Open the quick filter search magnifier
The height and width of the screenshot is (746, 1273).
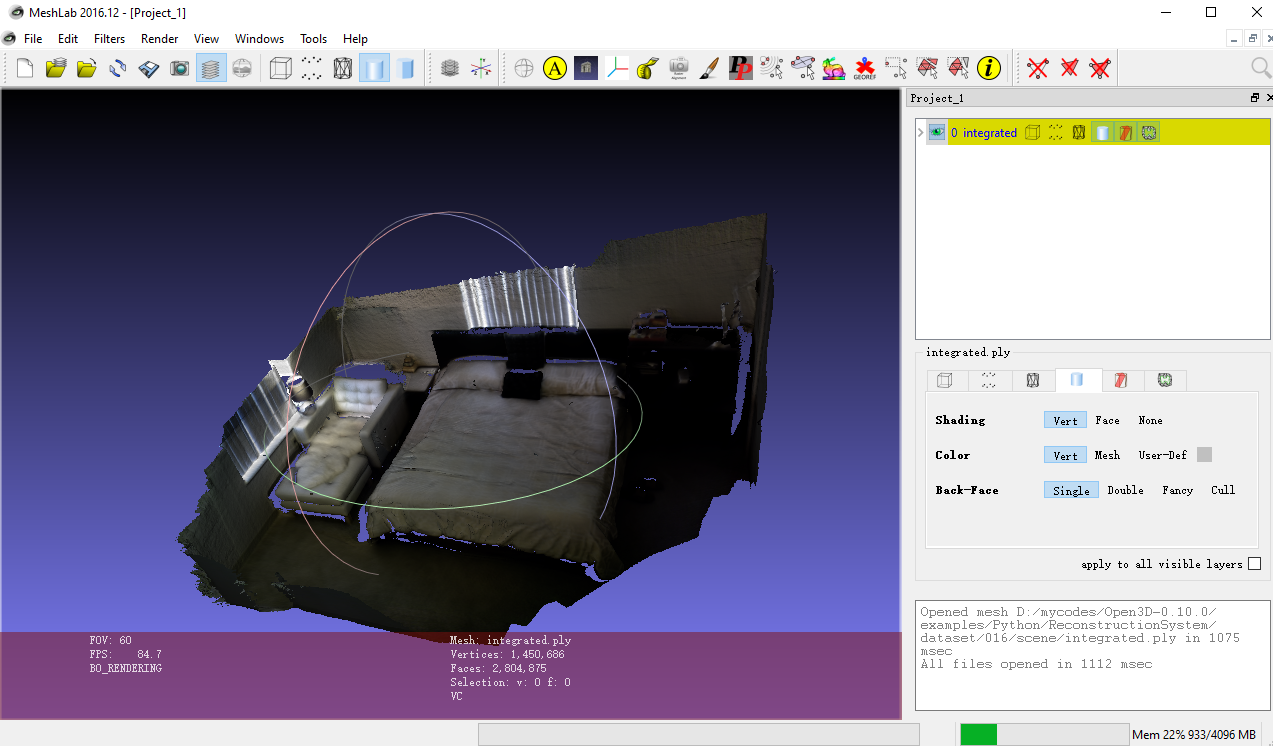(x=1261, y=68)
